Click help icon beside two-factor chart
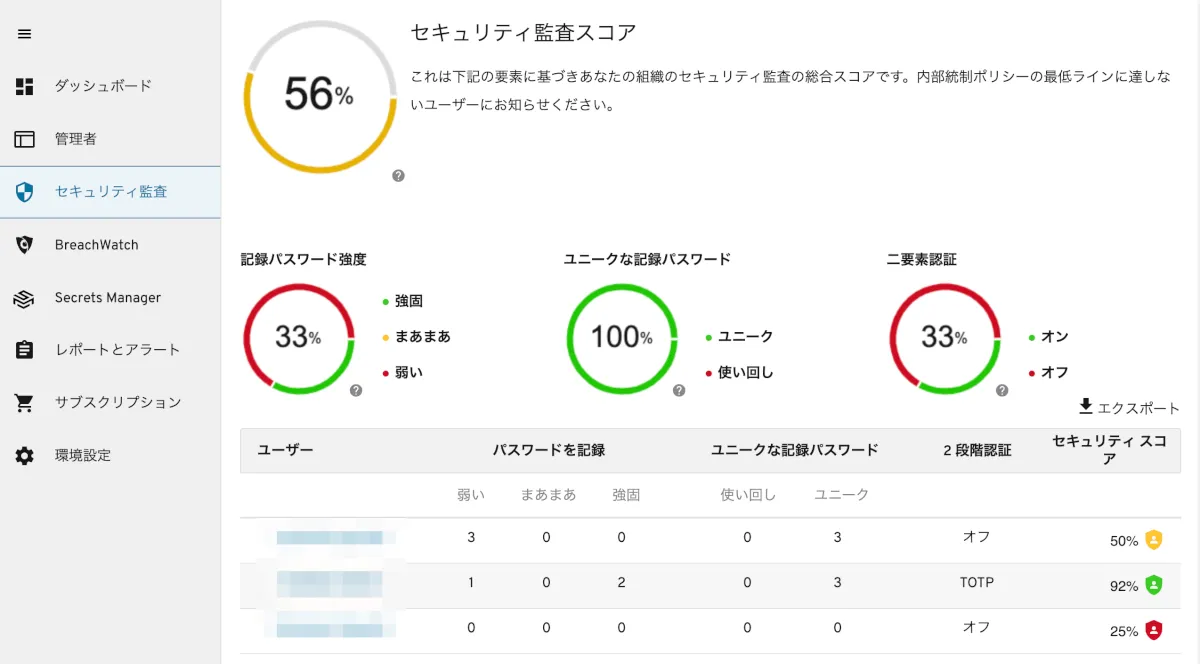The image size is (1200, 664). (1002, 391)
